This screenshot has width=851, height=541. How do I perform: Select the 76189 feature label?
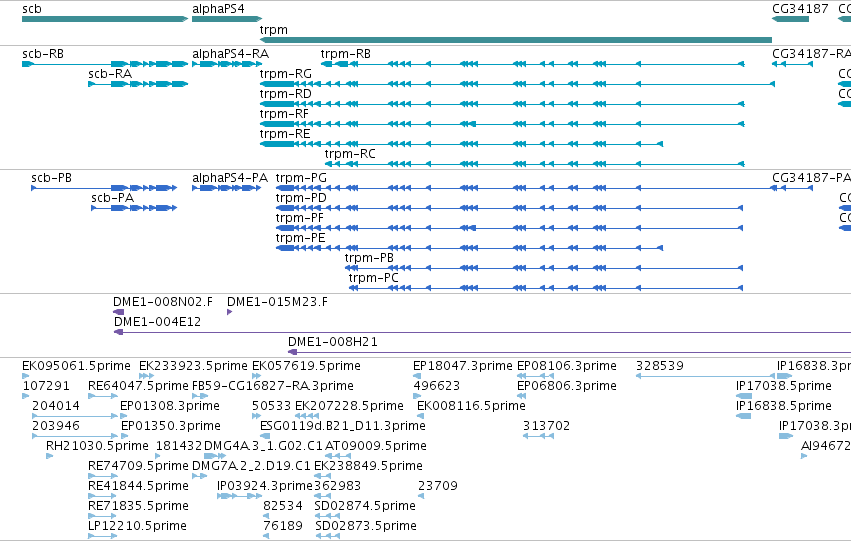pos(283,526)
